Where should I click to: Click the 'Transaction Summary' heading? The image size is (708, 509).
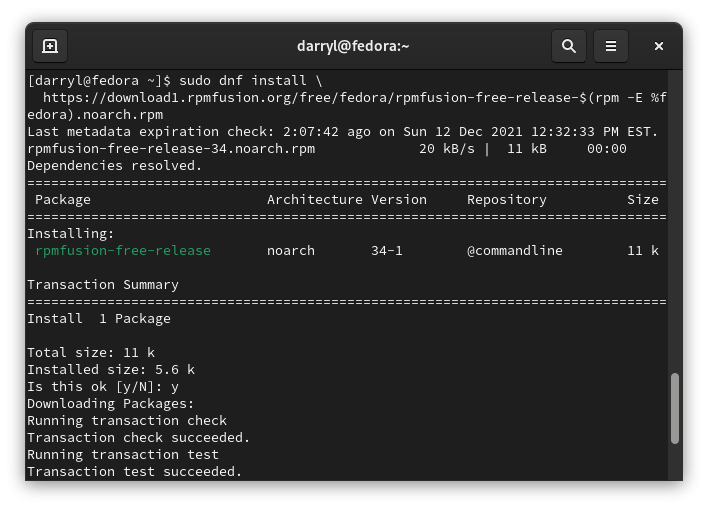[103, 285]
